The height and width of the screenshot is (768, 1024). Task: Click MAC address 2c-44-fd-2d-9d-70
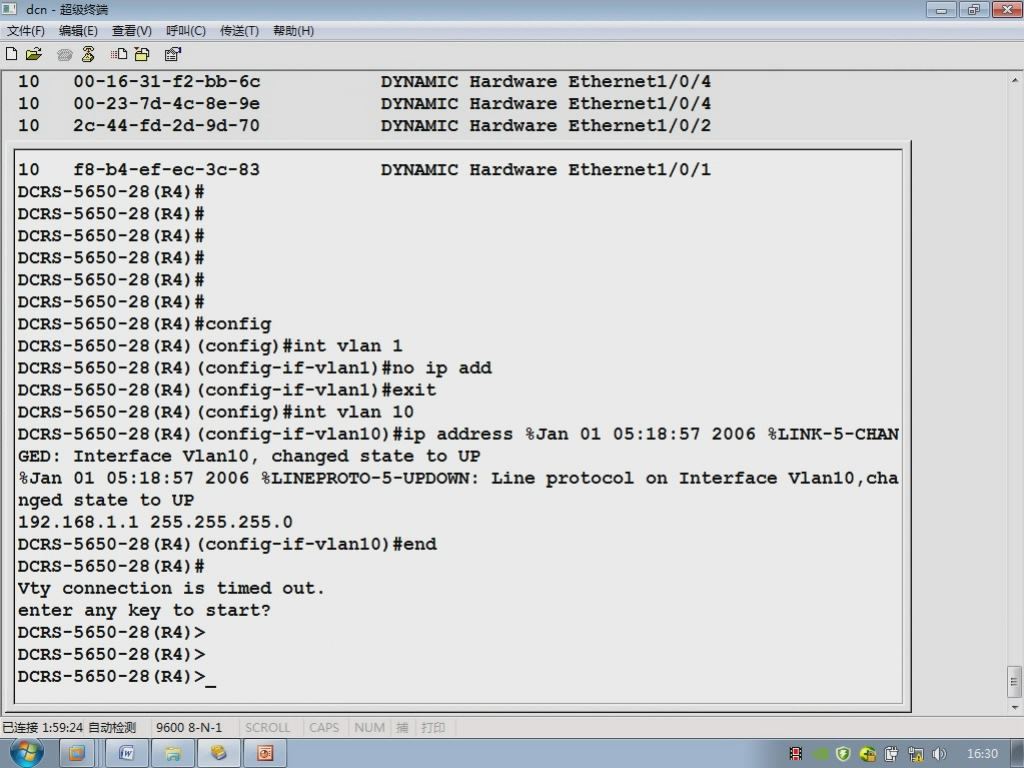click(167, 125)
